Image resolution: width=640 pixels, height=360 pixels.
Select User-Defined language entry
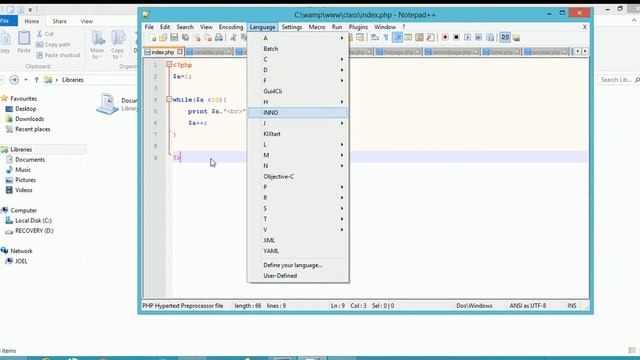[298, 276]
